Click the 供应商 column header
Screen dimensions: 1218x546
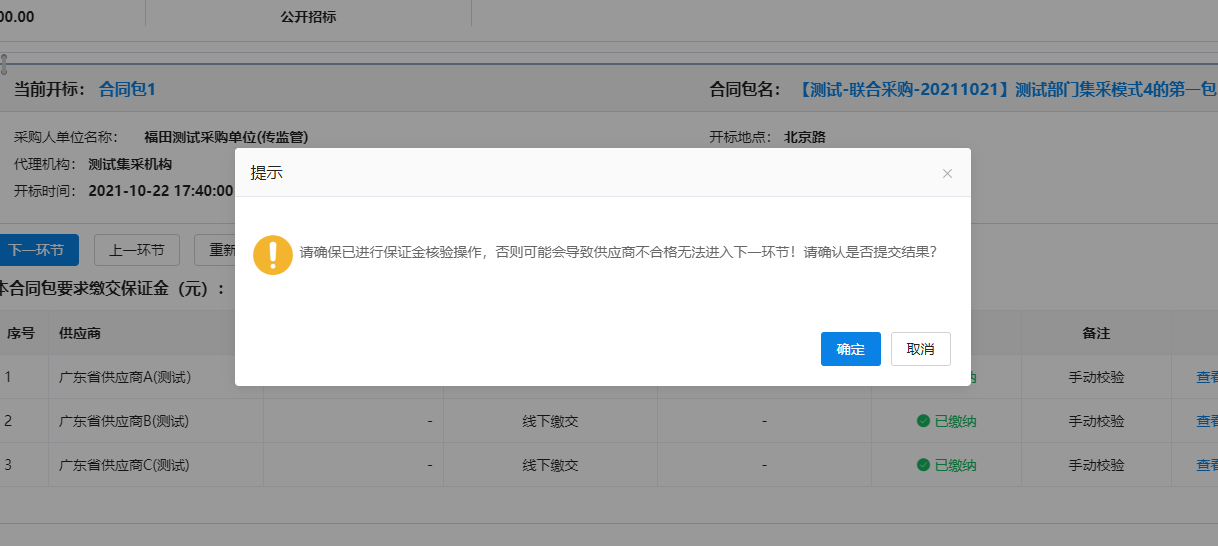(x=80, y=333)
